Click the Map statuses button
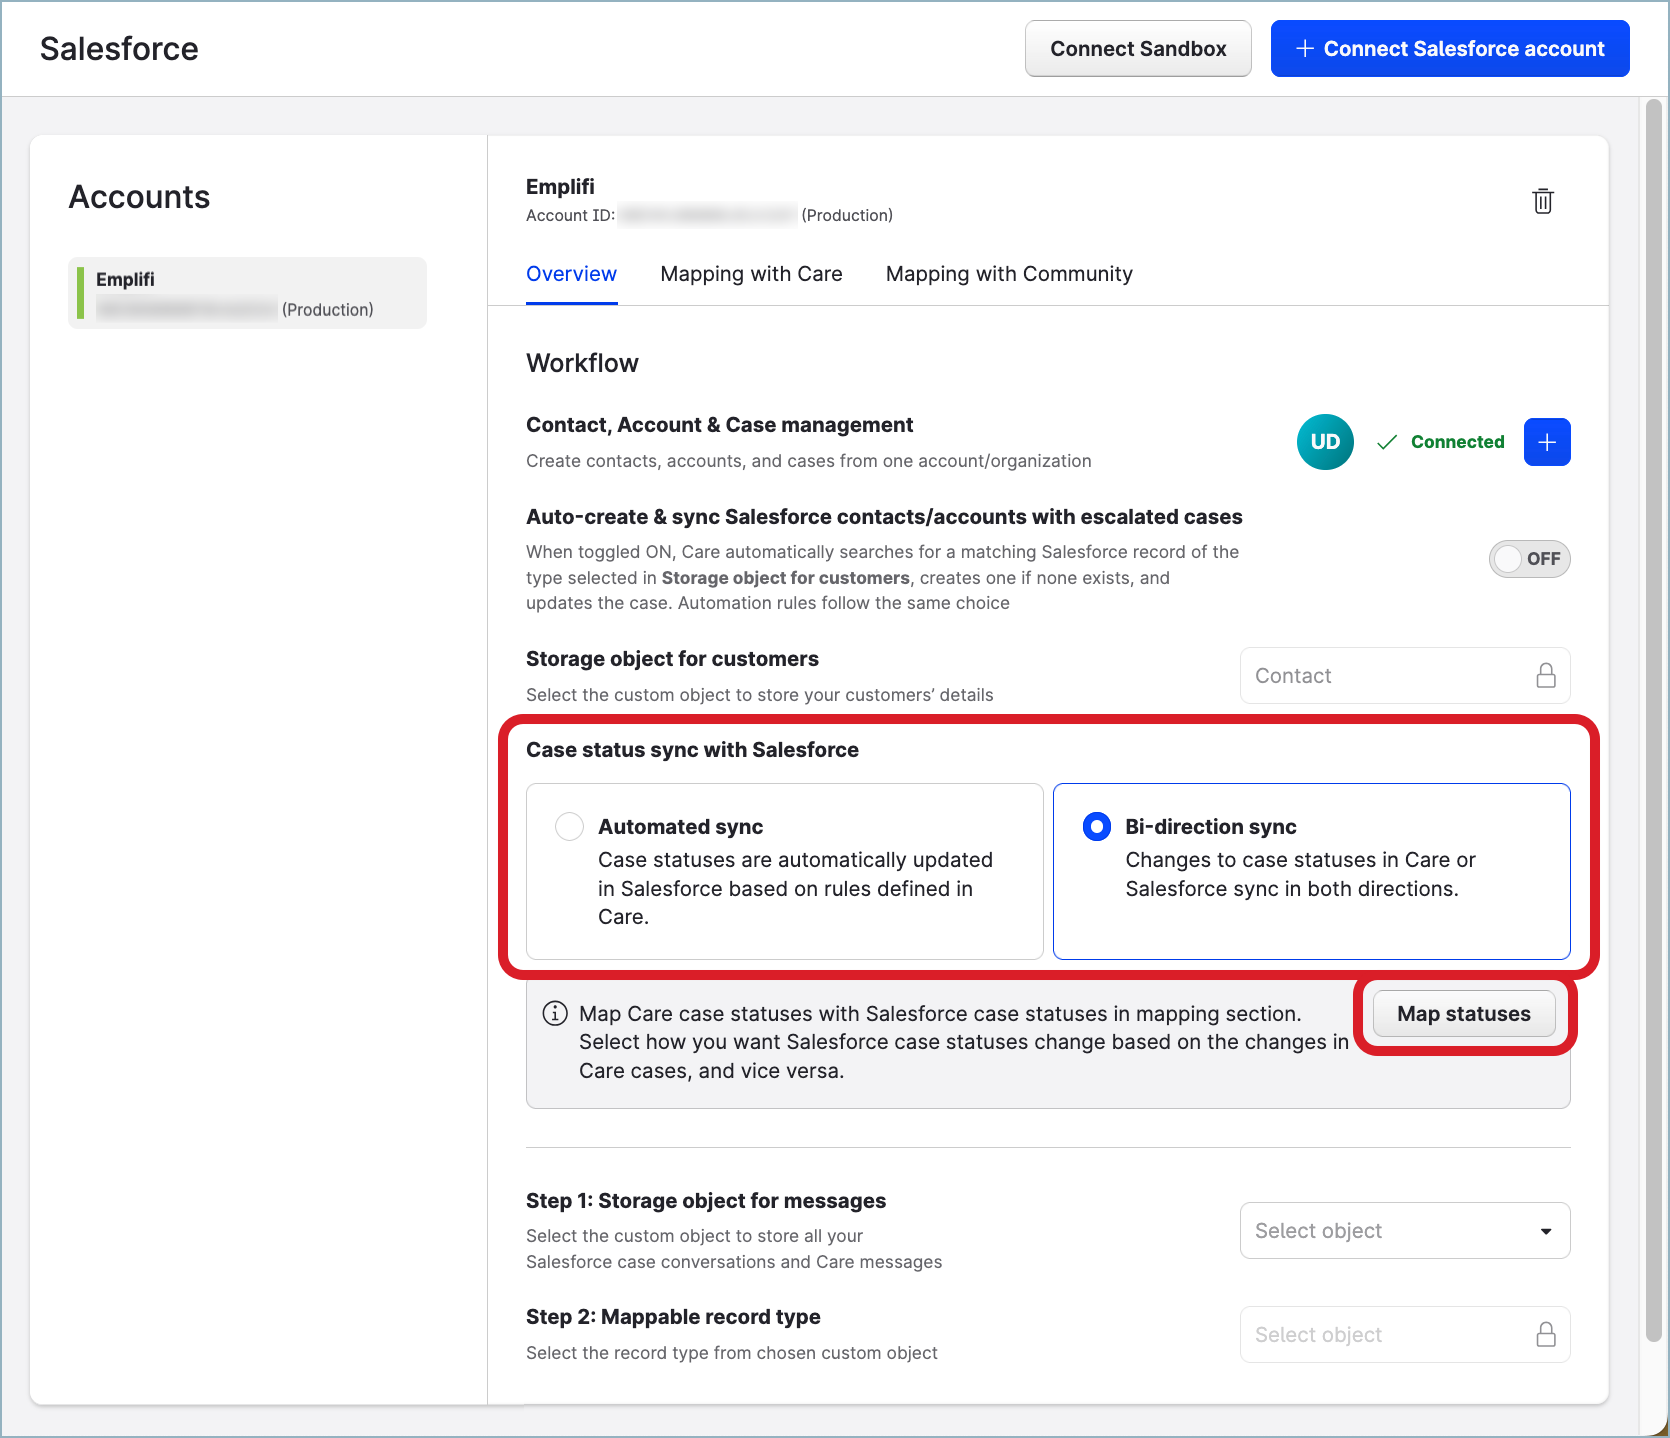Viewport: 1670px width, 1438px height. pyautogui.click(x=1463, y=1014)
